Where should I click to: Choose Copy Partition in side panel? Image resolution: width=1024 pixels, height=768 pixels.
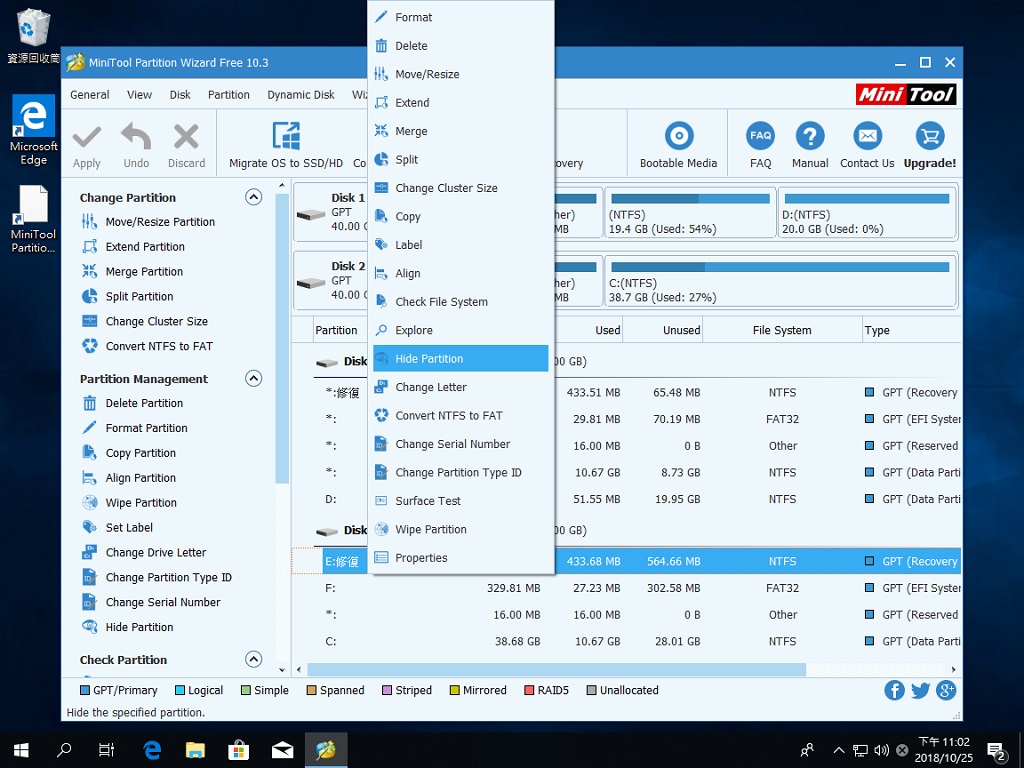point(129,453)
